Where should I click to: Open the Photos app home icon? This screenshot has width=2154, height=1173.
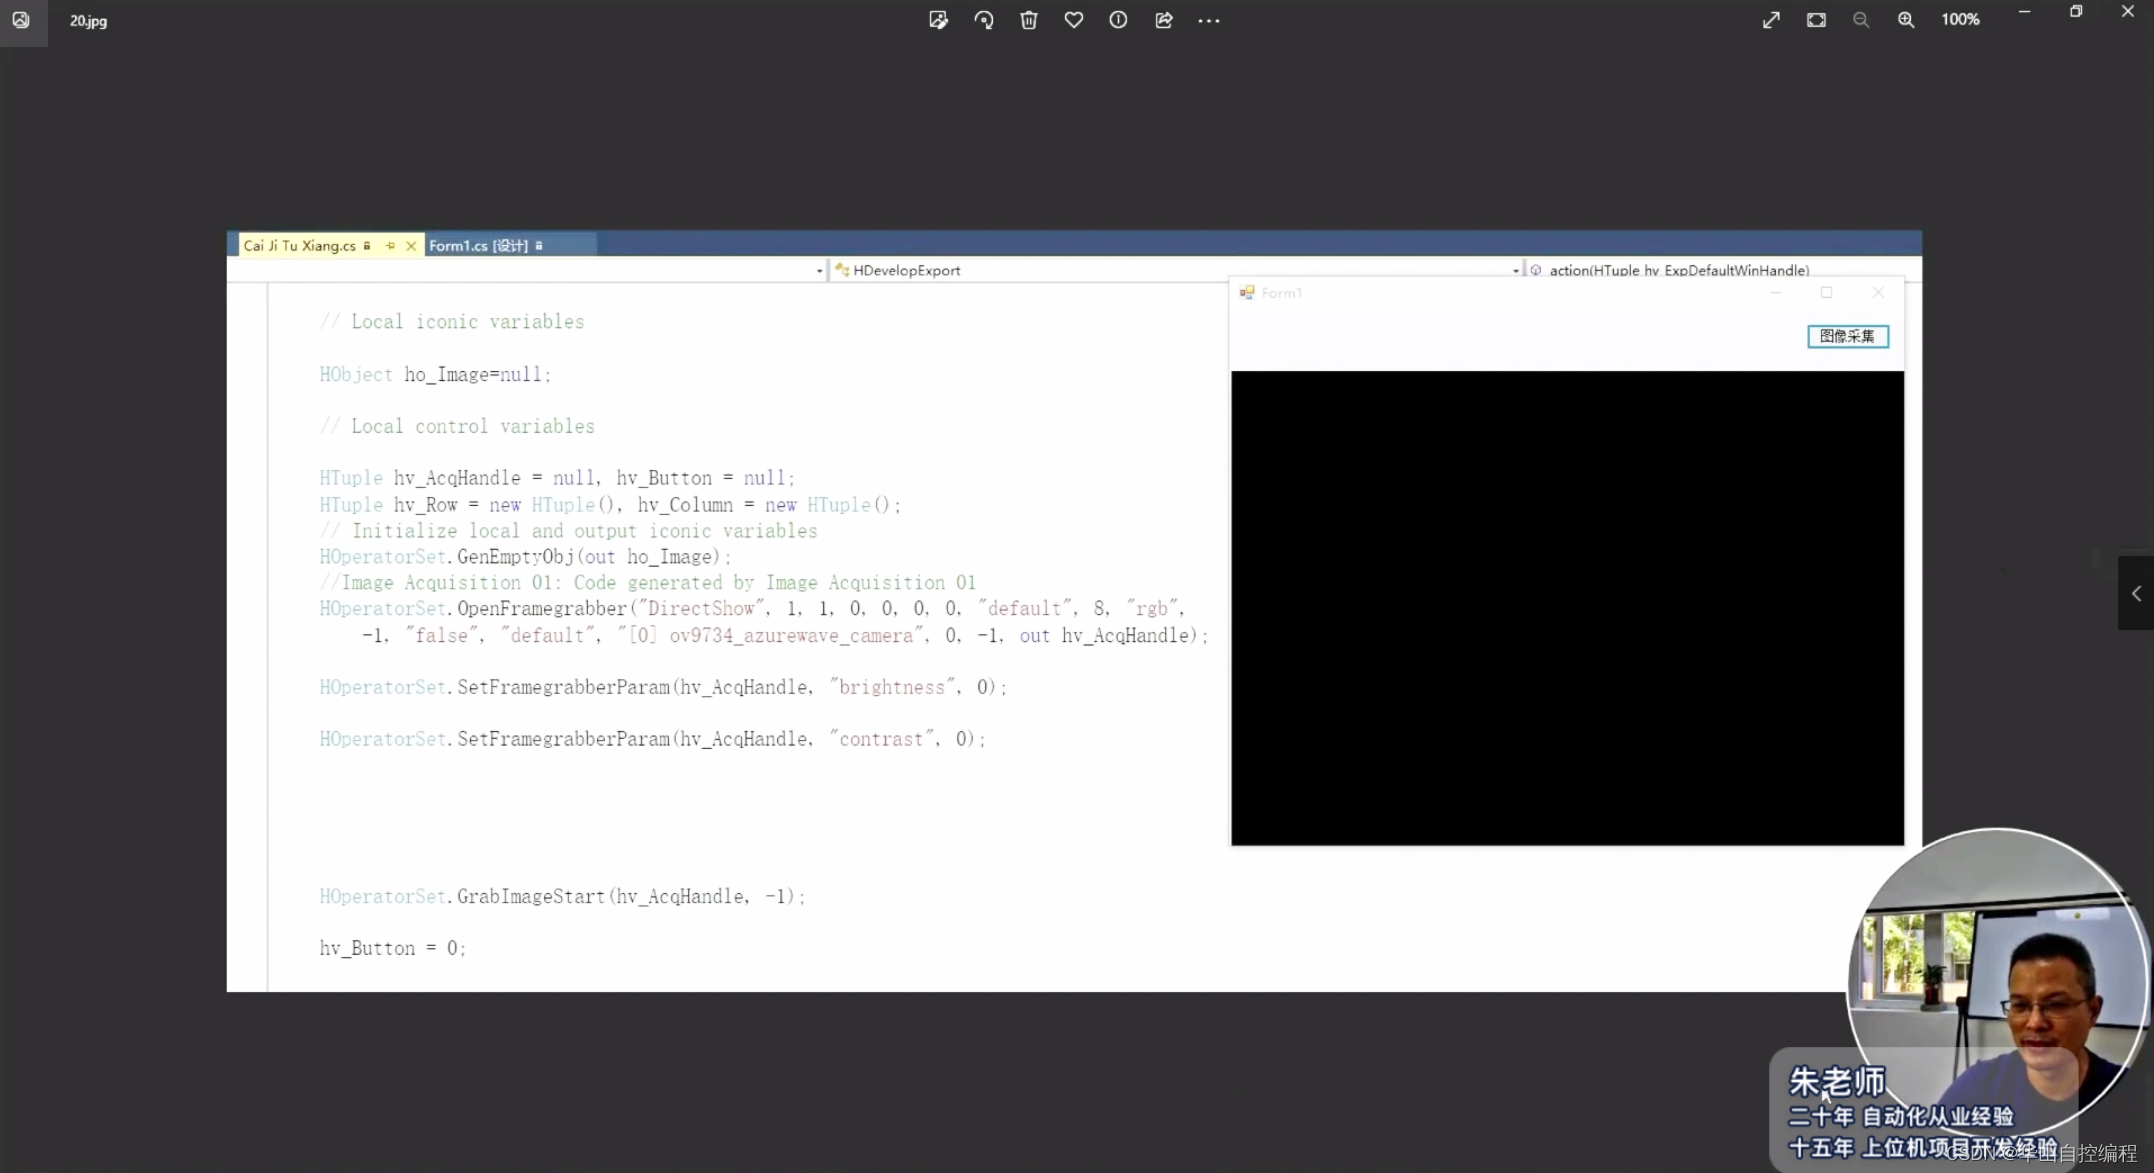pos(21,20)
